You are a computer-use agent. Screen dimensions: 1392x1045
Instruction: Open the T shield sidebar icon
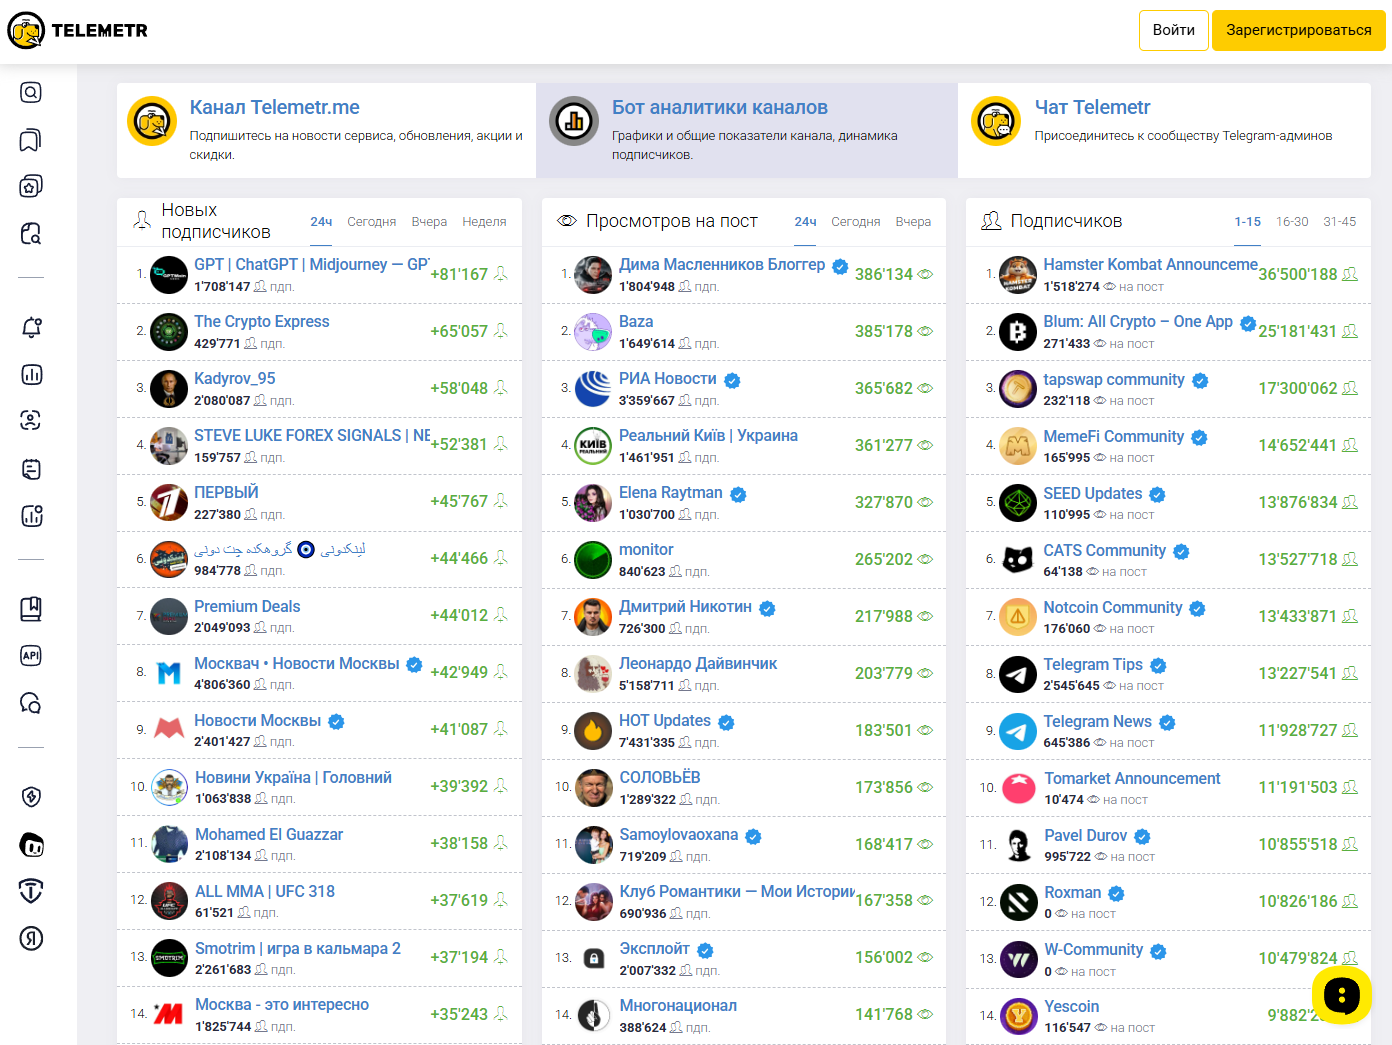pos(31,890)
